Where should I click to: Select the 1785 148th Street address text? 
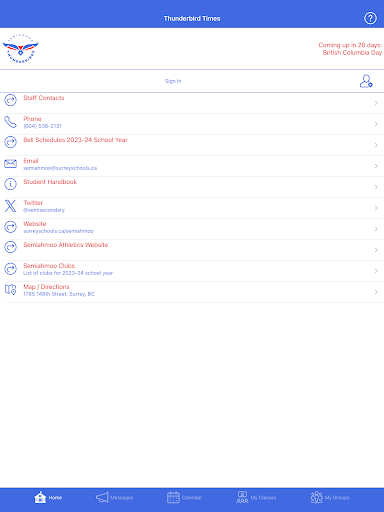pyautogui.click(x=59, y=294)
